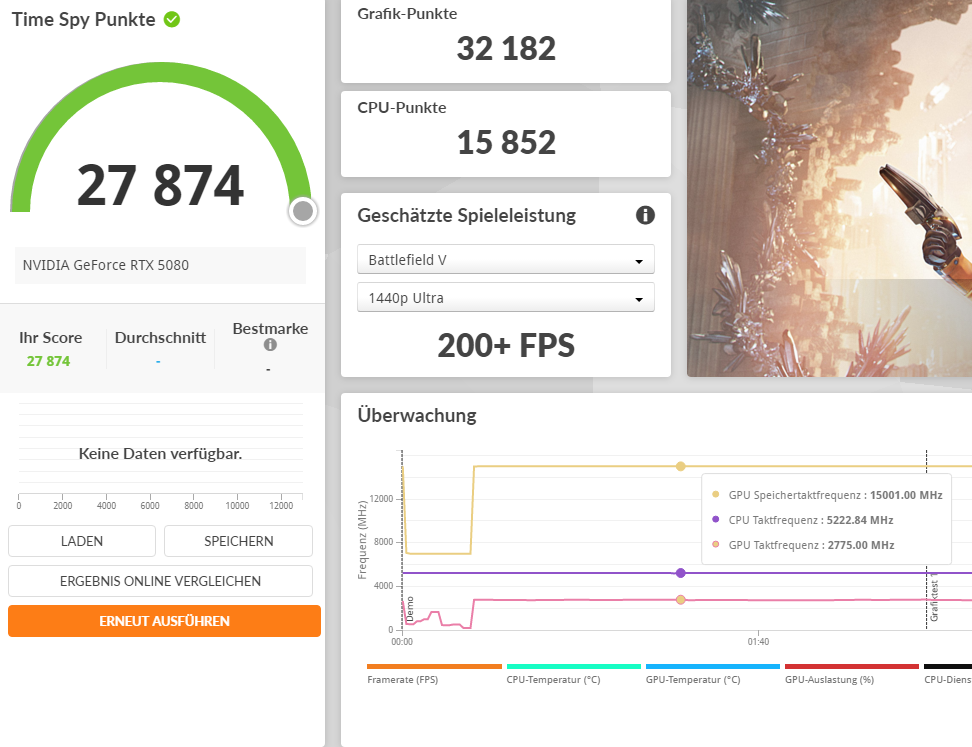Click CPU Taktfrequenz 5222.84 MHz tooltip entry

(x=803, y=520)
